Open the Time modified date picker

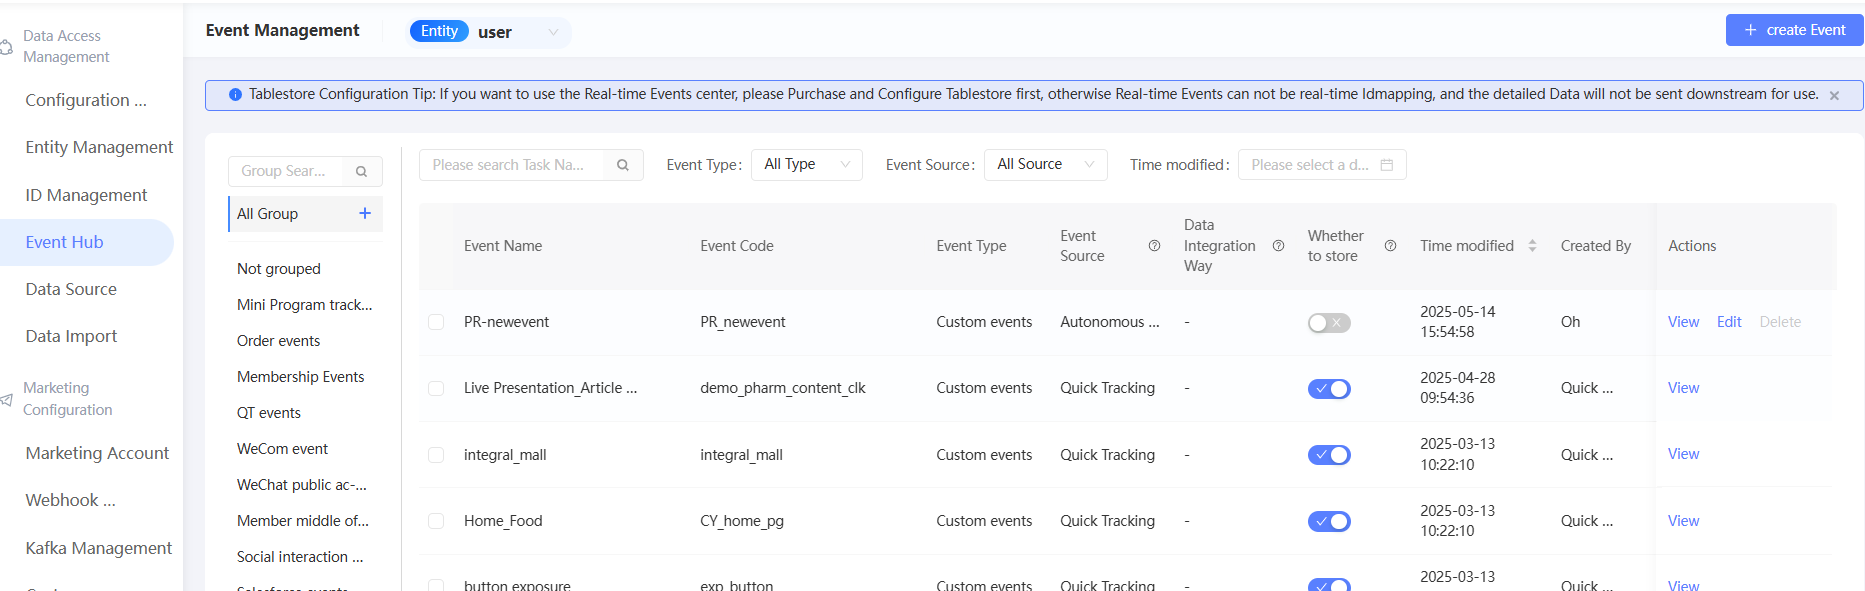click(1321, 165)
